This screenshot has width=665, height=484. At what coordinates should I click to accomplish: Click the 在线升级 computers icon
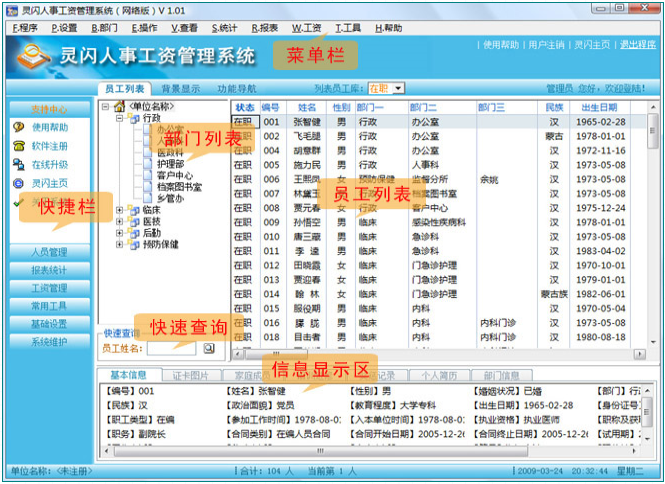(x=18, y=165)
